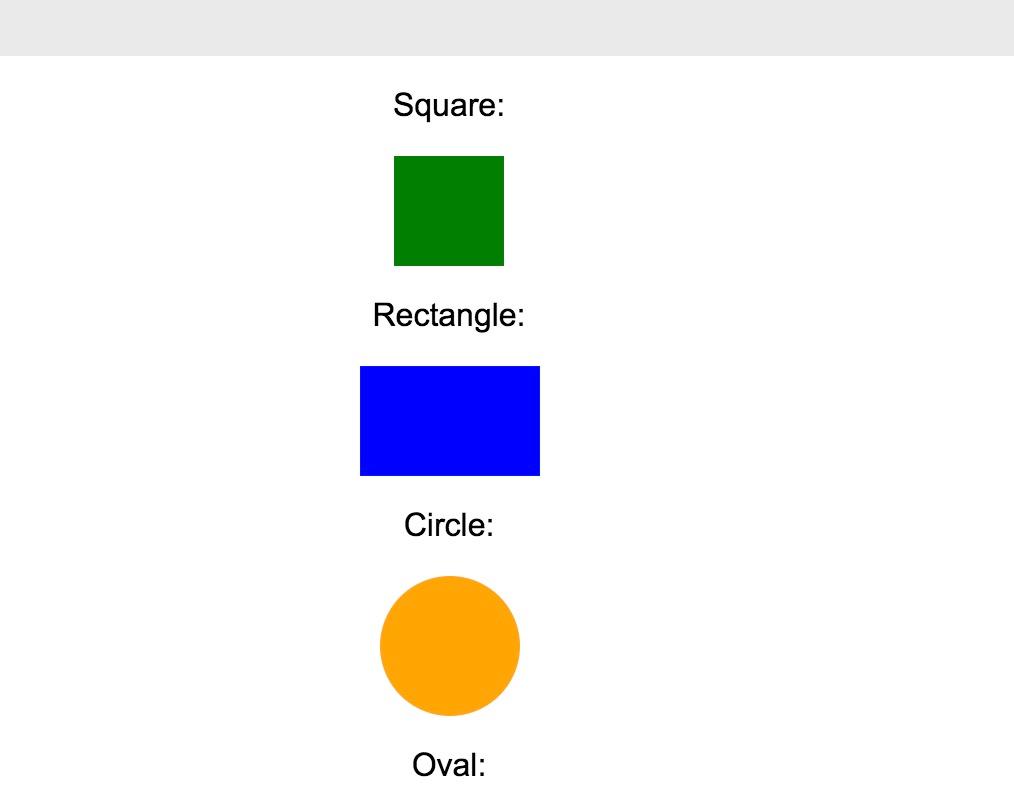Select the heading above the blue rectangle
Image resolution: width=1014 pixels, height=786 pixels.
449,315
